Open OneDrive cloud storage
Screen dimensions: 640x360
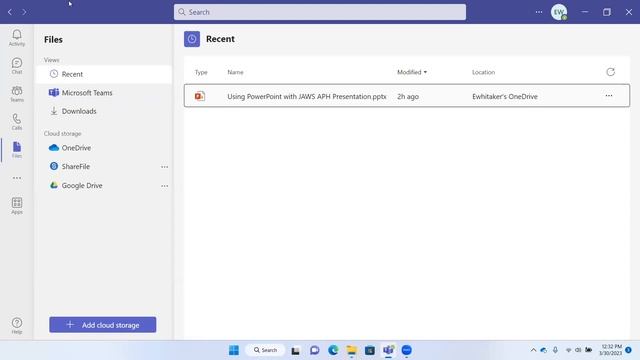pos(104,148)
